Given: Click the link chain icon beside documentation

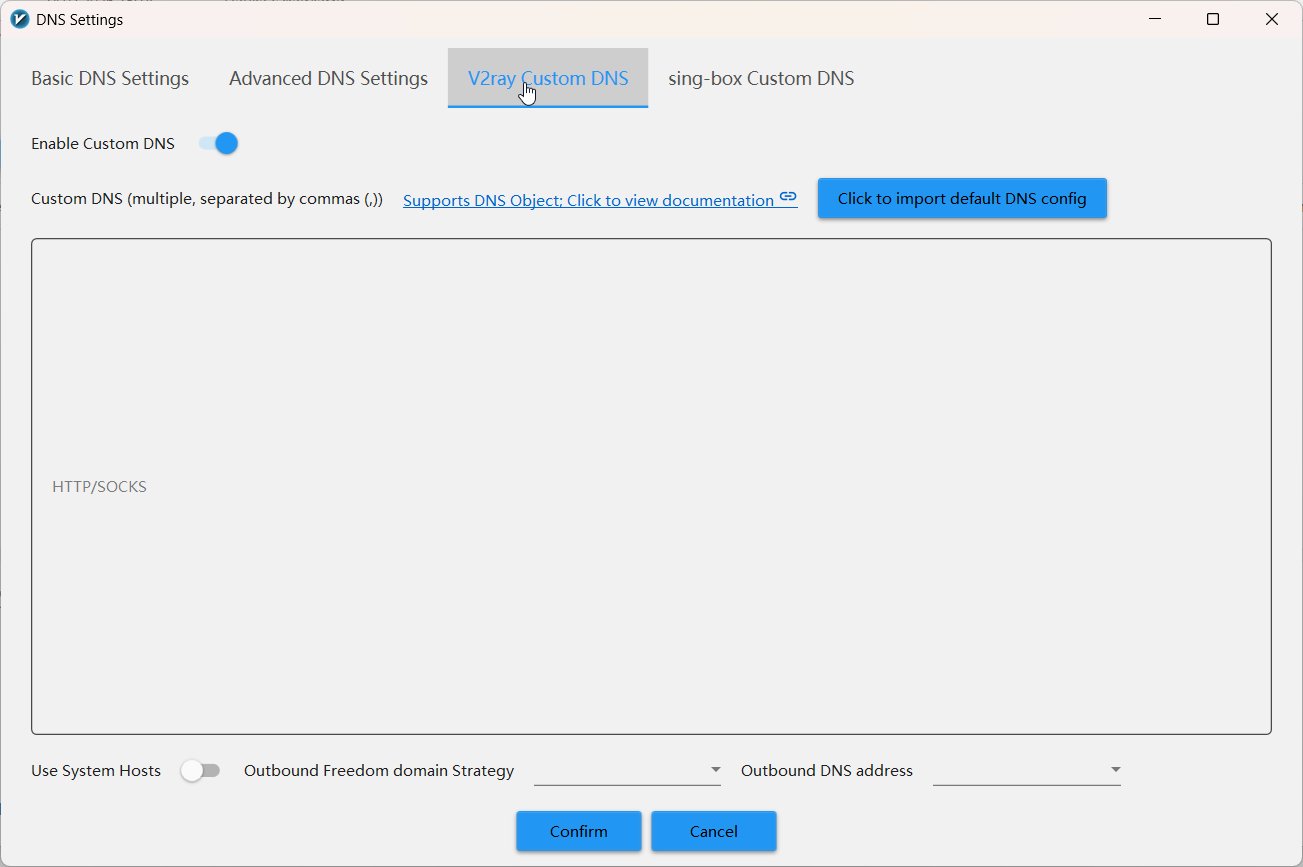Looking at the screenshot, I should tap(788, 197).
